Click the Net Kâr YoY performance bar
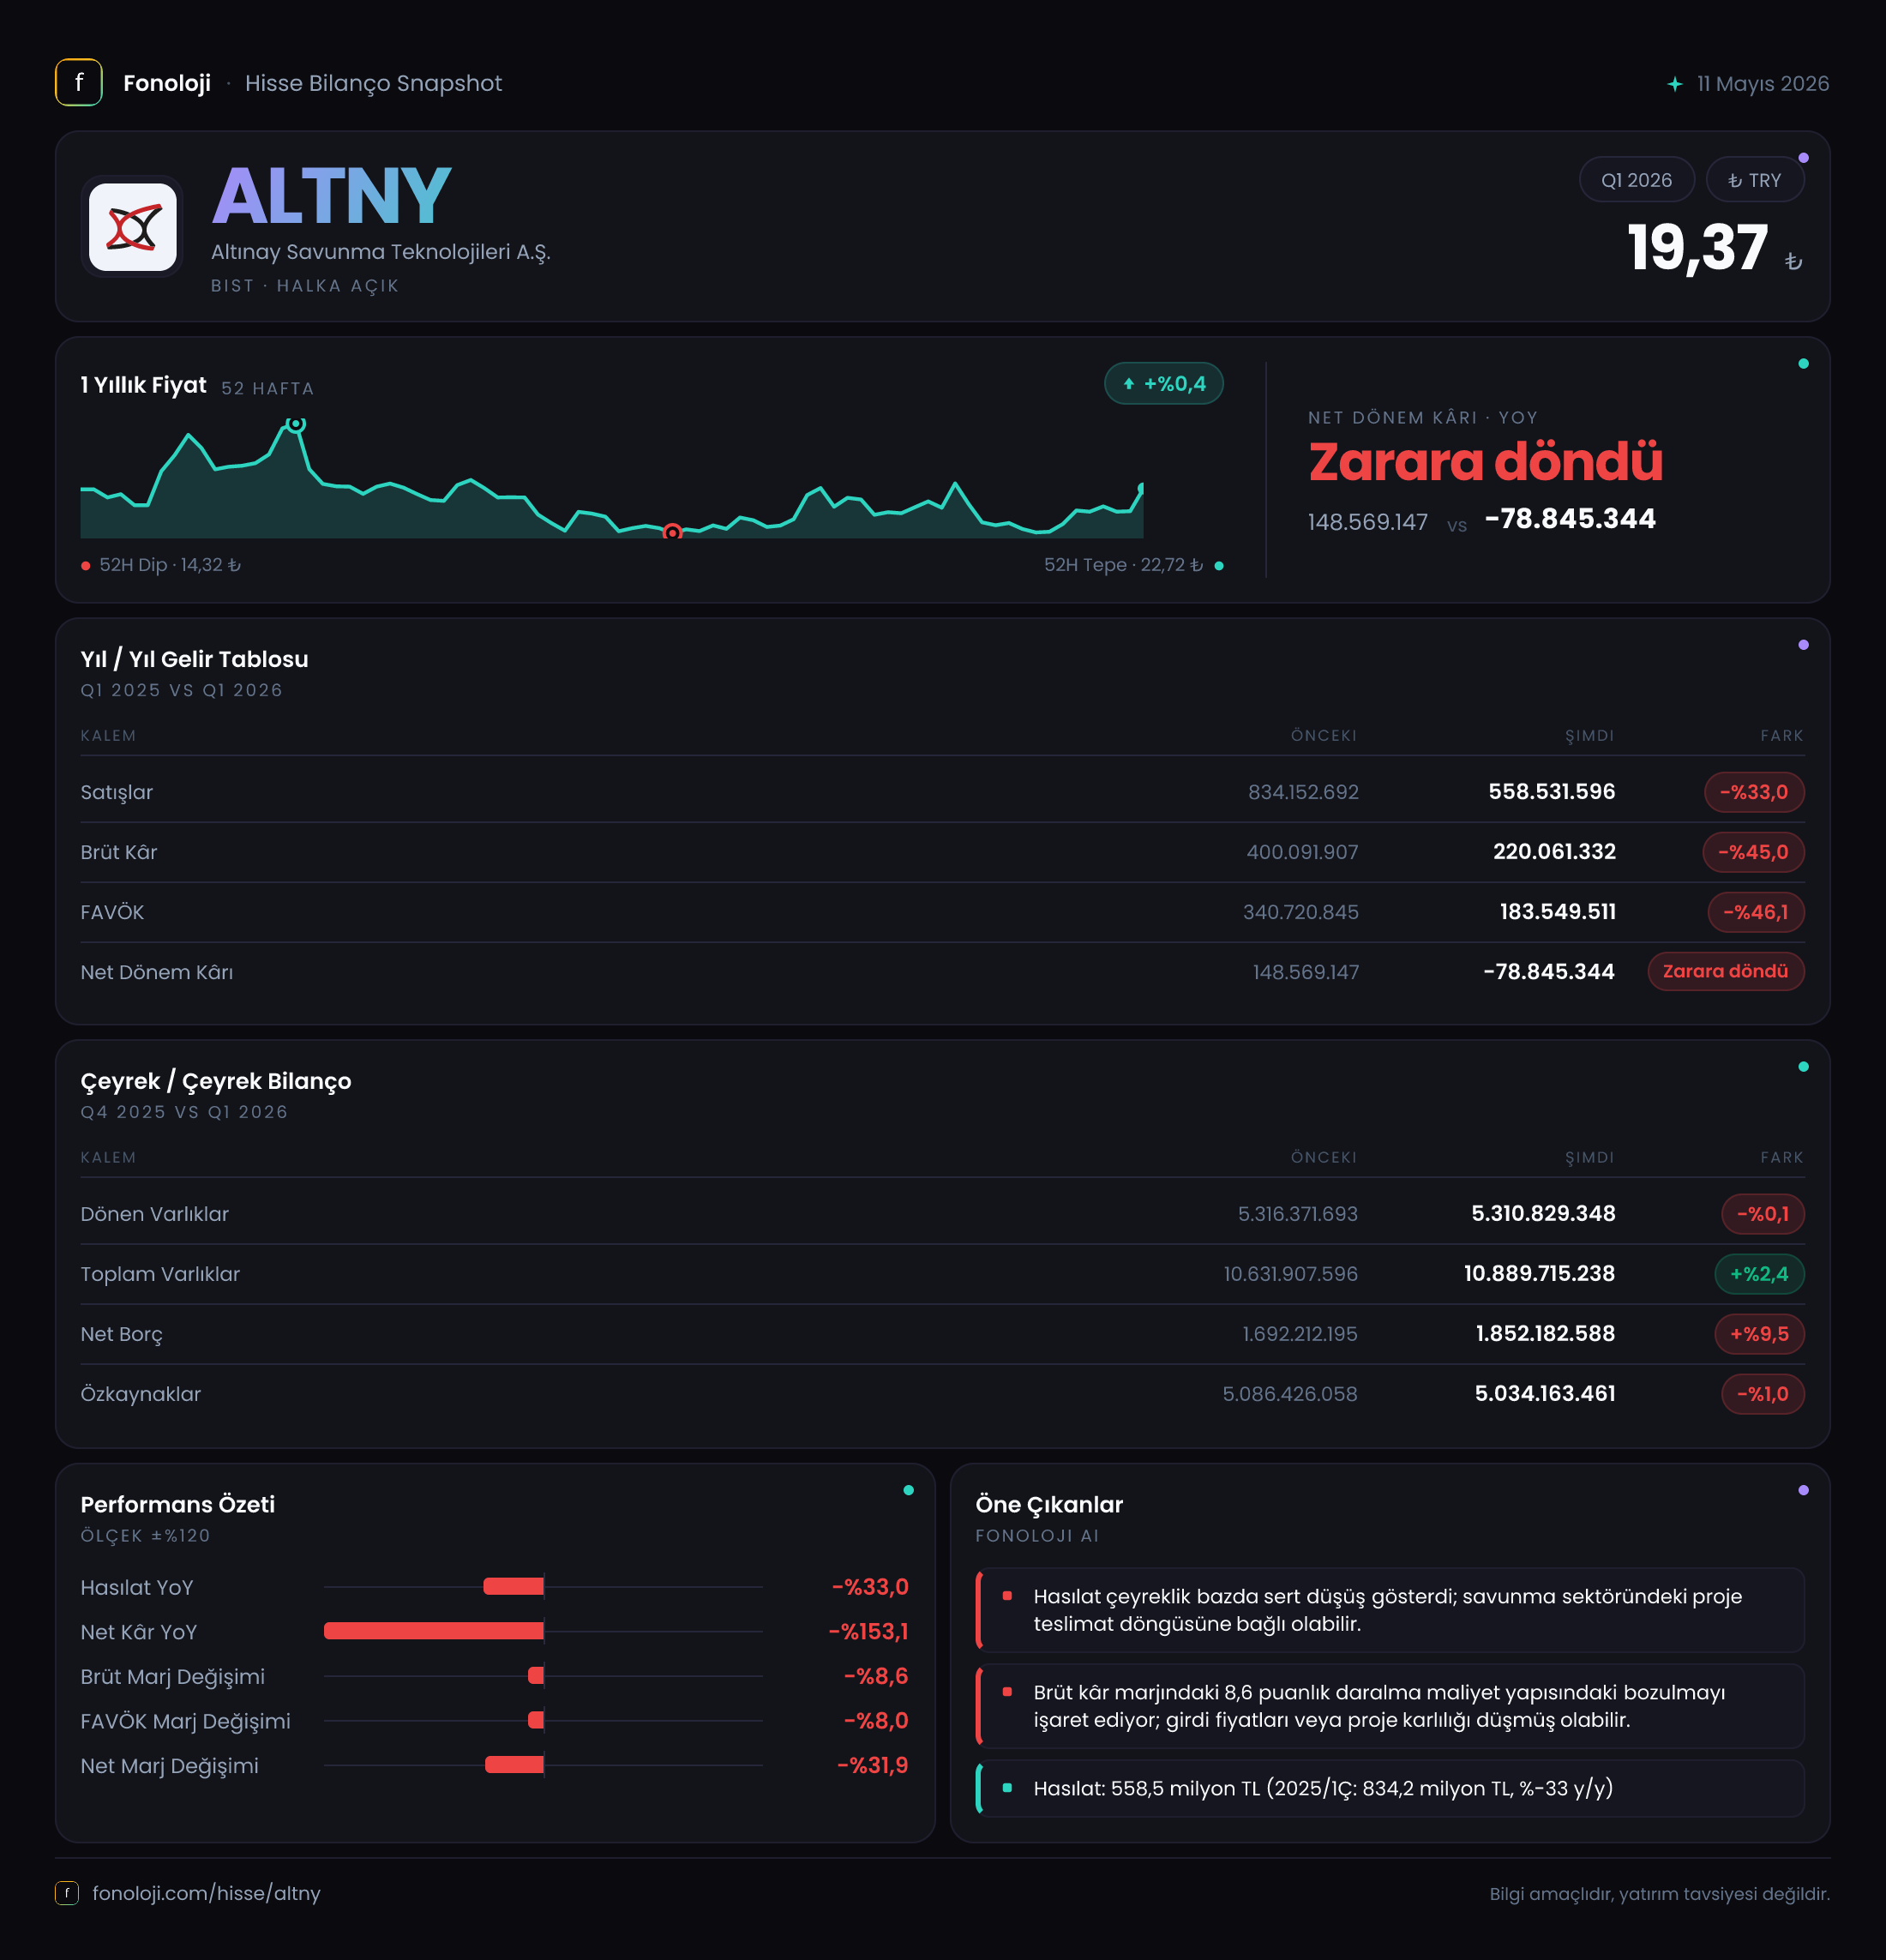1886x1960 pixels. (434, 1631)
